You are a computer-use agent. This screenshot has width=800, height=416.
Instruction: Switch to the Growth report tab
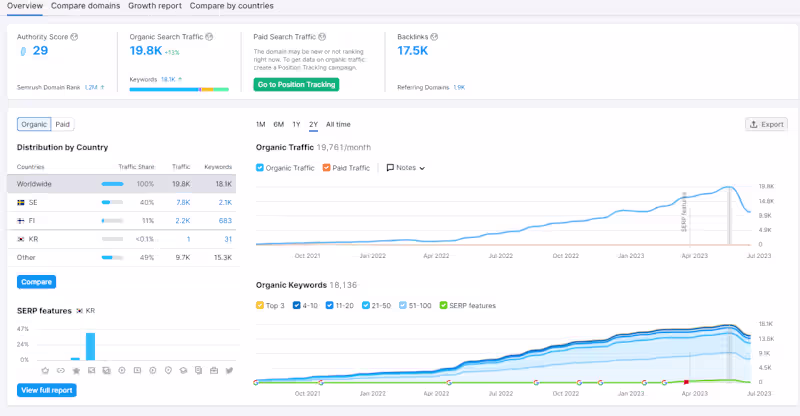click(x=154, y=6)
